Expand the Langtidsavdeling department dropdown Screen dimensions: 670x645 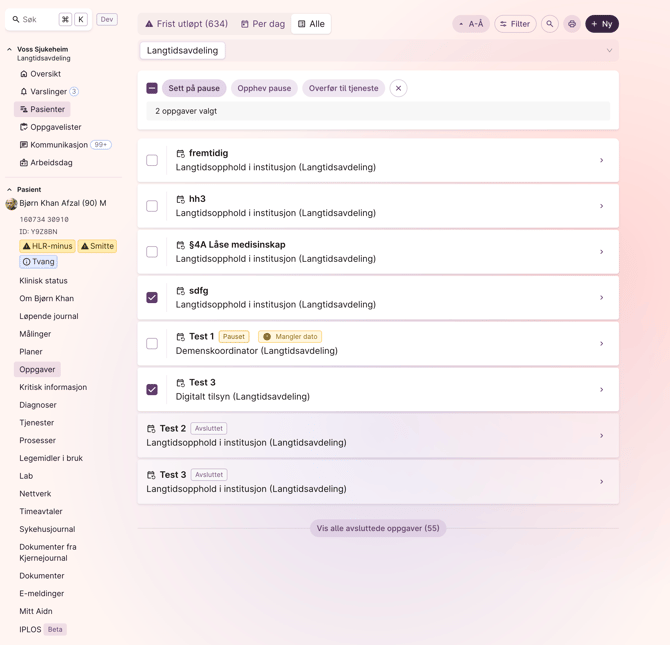(x=609, y=51)
